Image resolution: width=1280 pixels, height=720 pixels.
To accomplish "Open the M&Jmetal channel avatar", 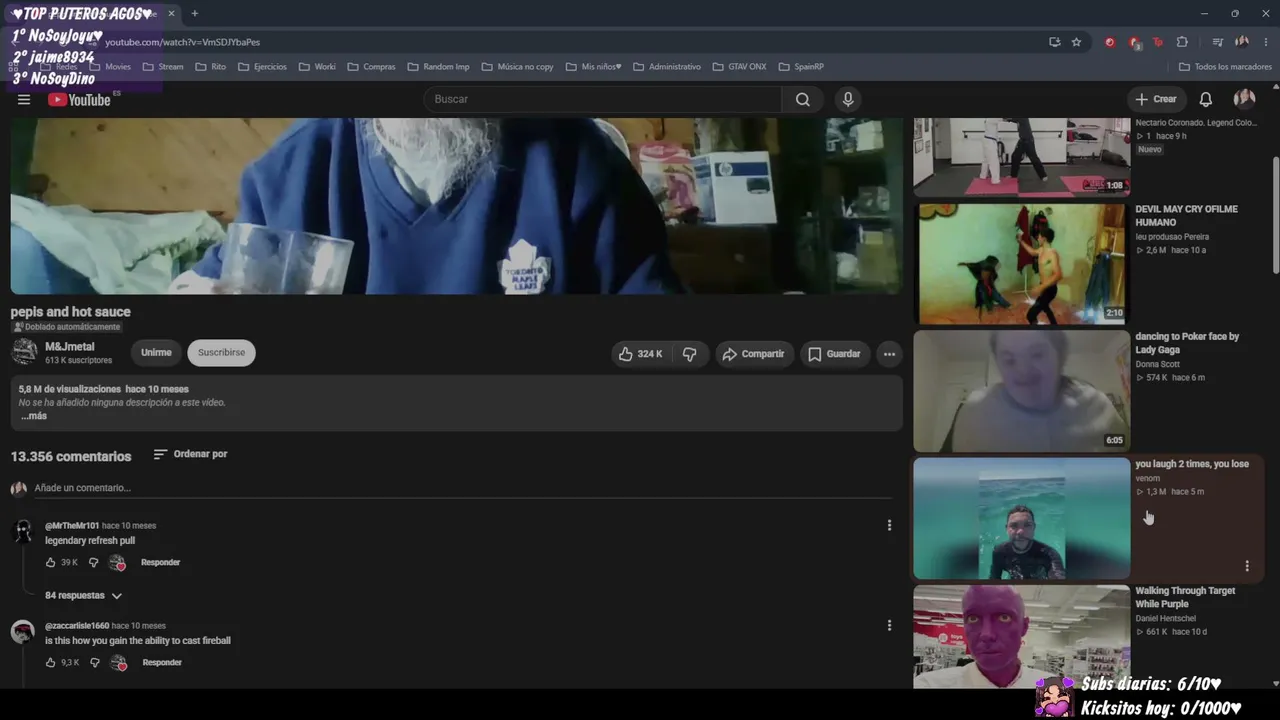I will [x=24, y=352].
